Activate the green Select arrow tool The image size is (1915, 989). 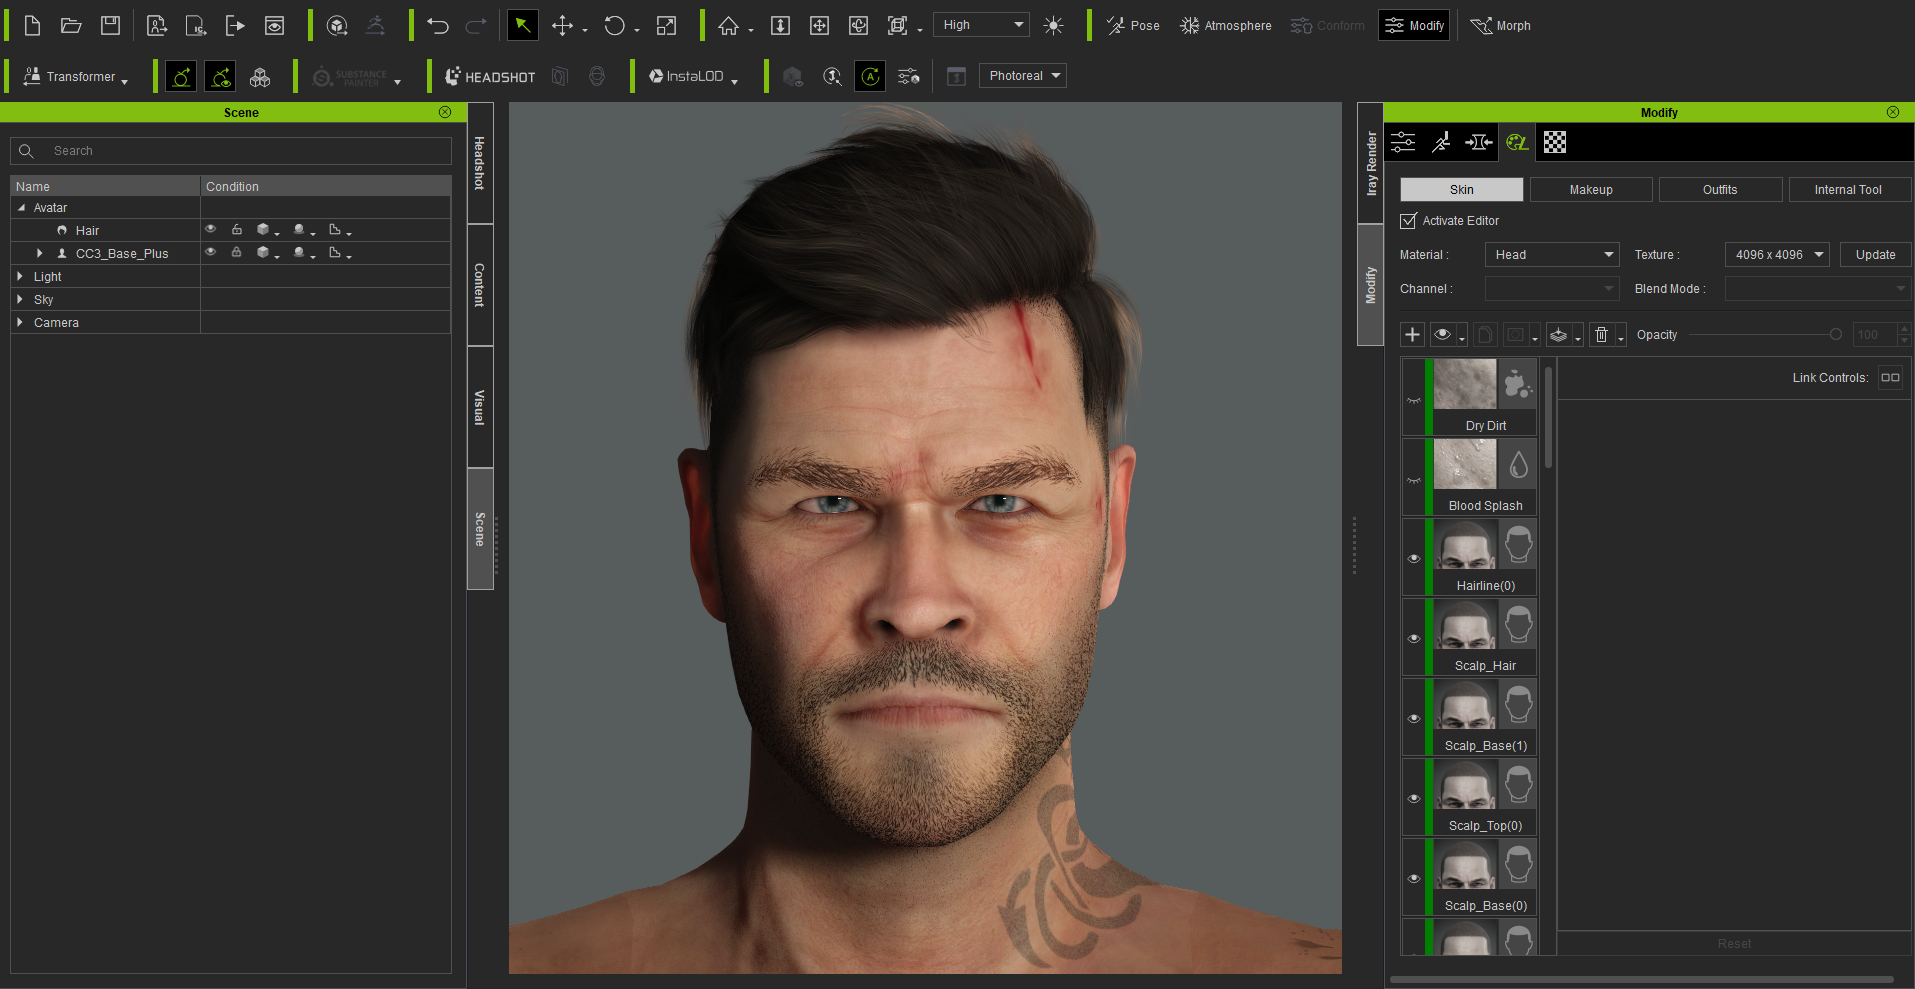tap(522, 25)
